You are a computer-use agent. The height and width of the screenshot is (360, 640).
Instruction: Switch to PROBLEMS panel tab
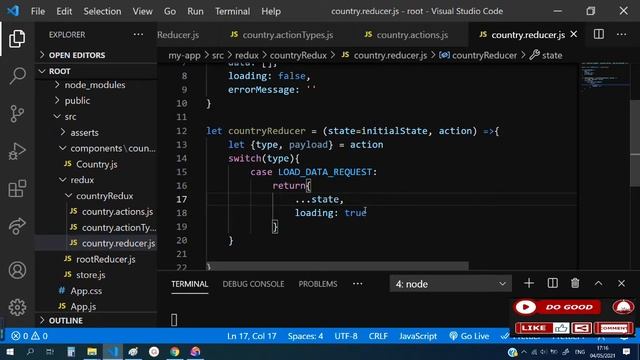point(318,284)
